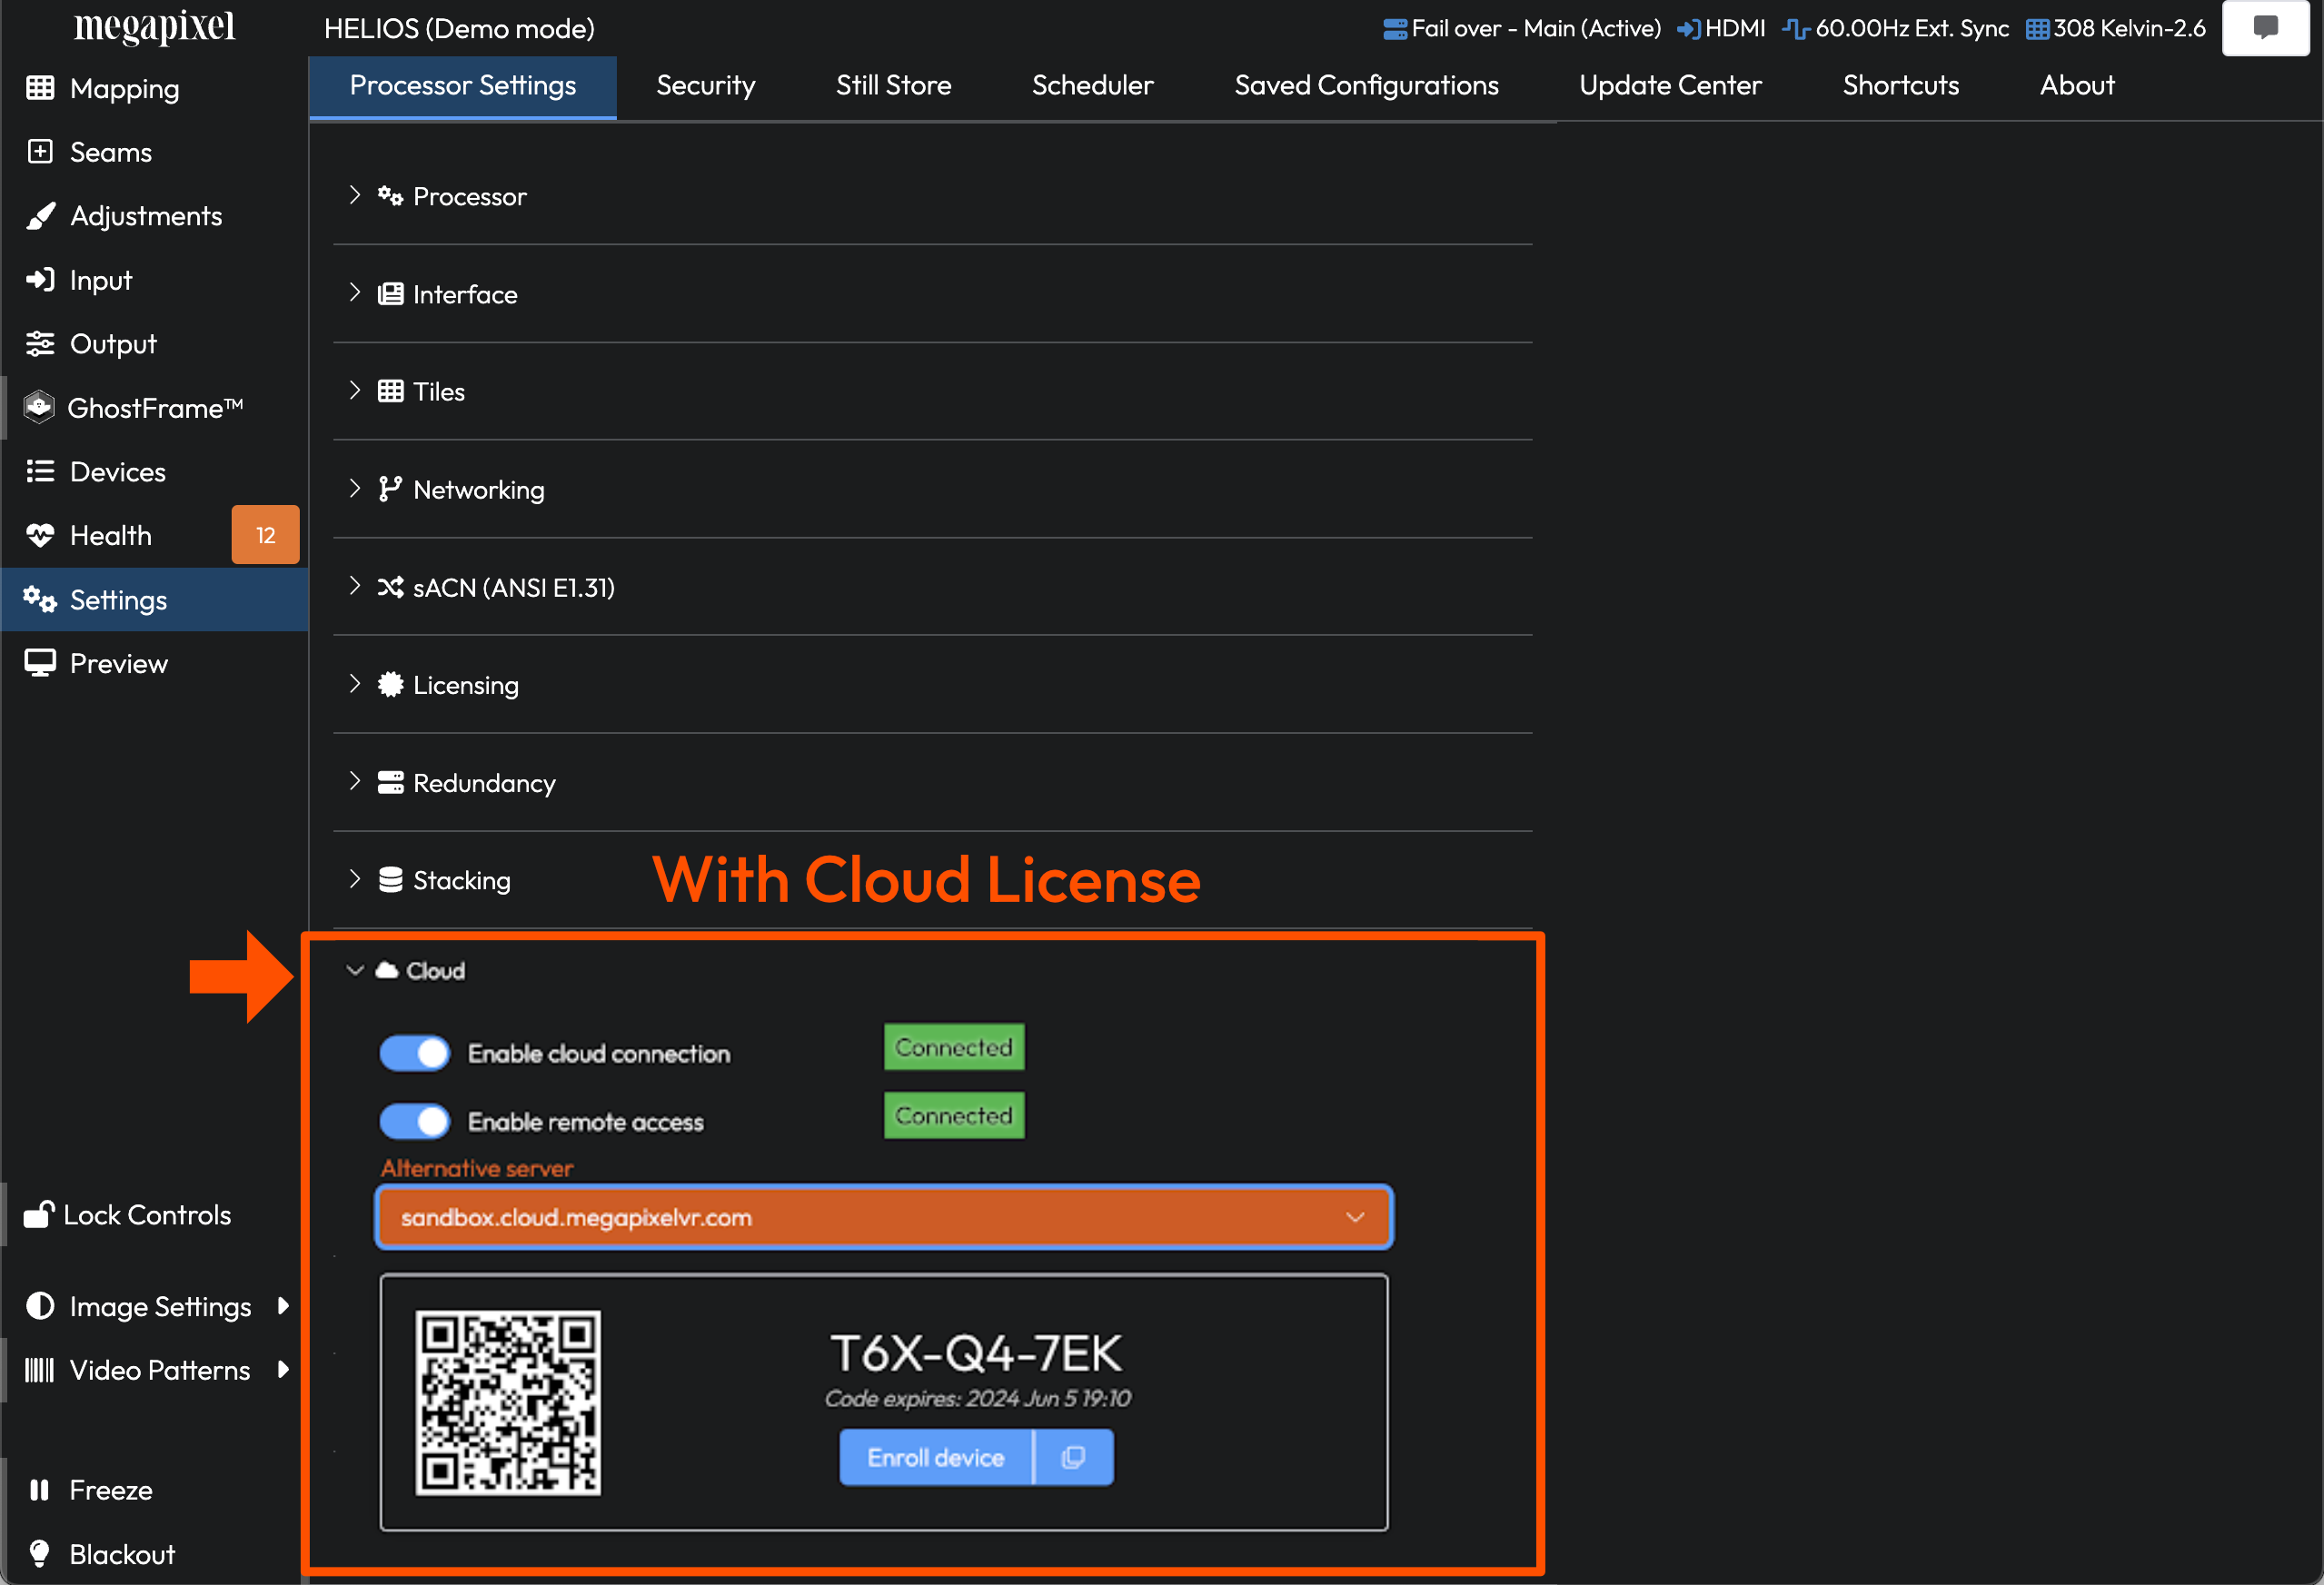Copy the enrollment code icon
This screenshot has height=1585, width=2324.
click(x=1074, y=1457)
